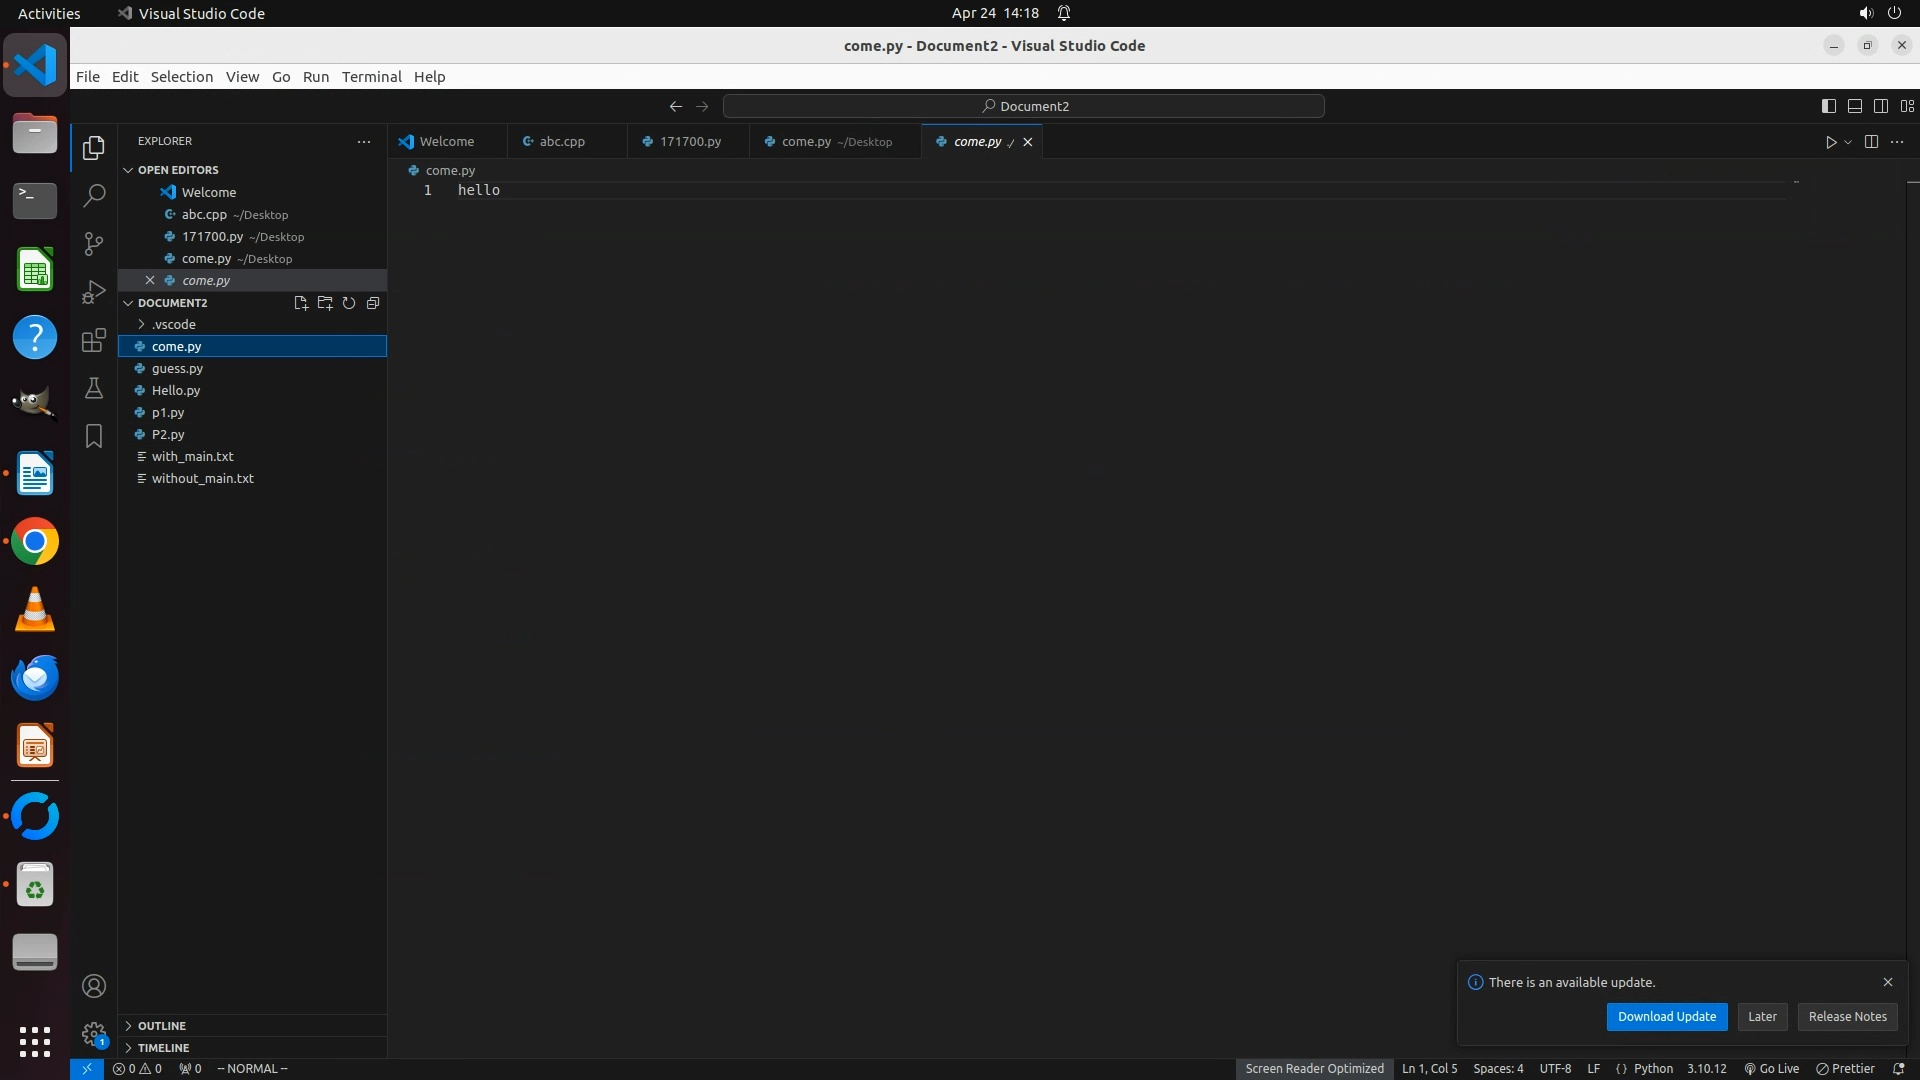Toggle primary side bar visibility

pos(1828,106)
